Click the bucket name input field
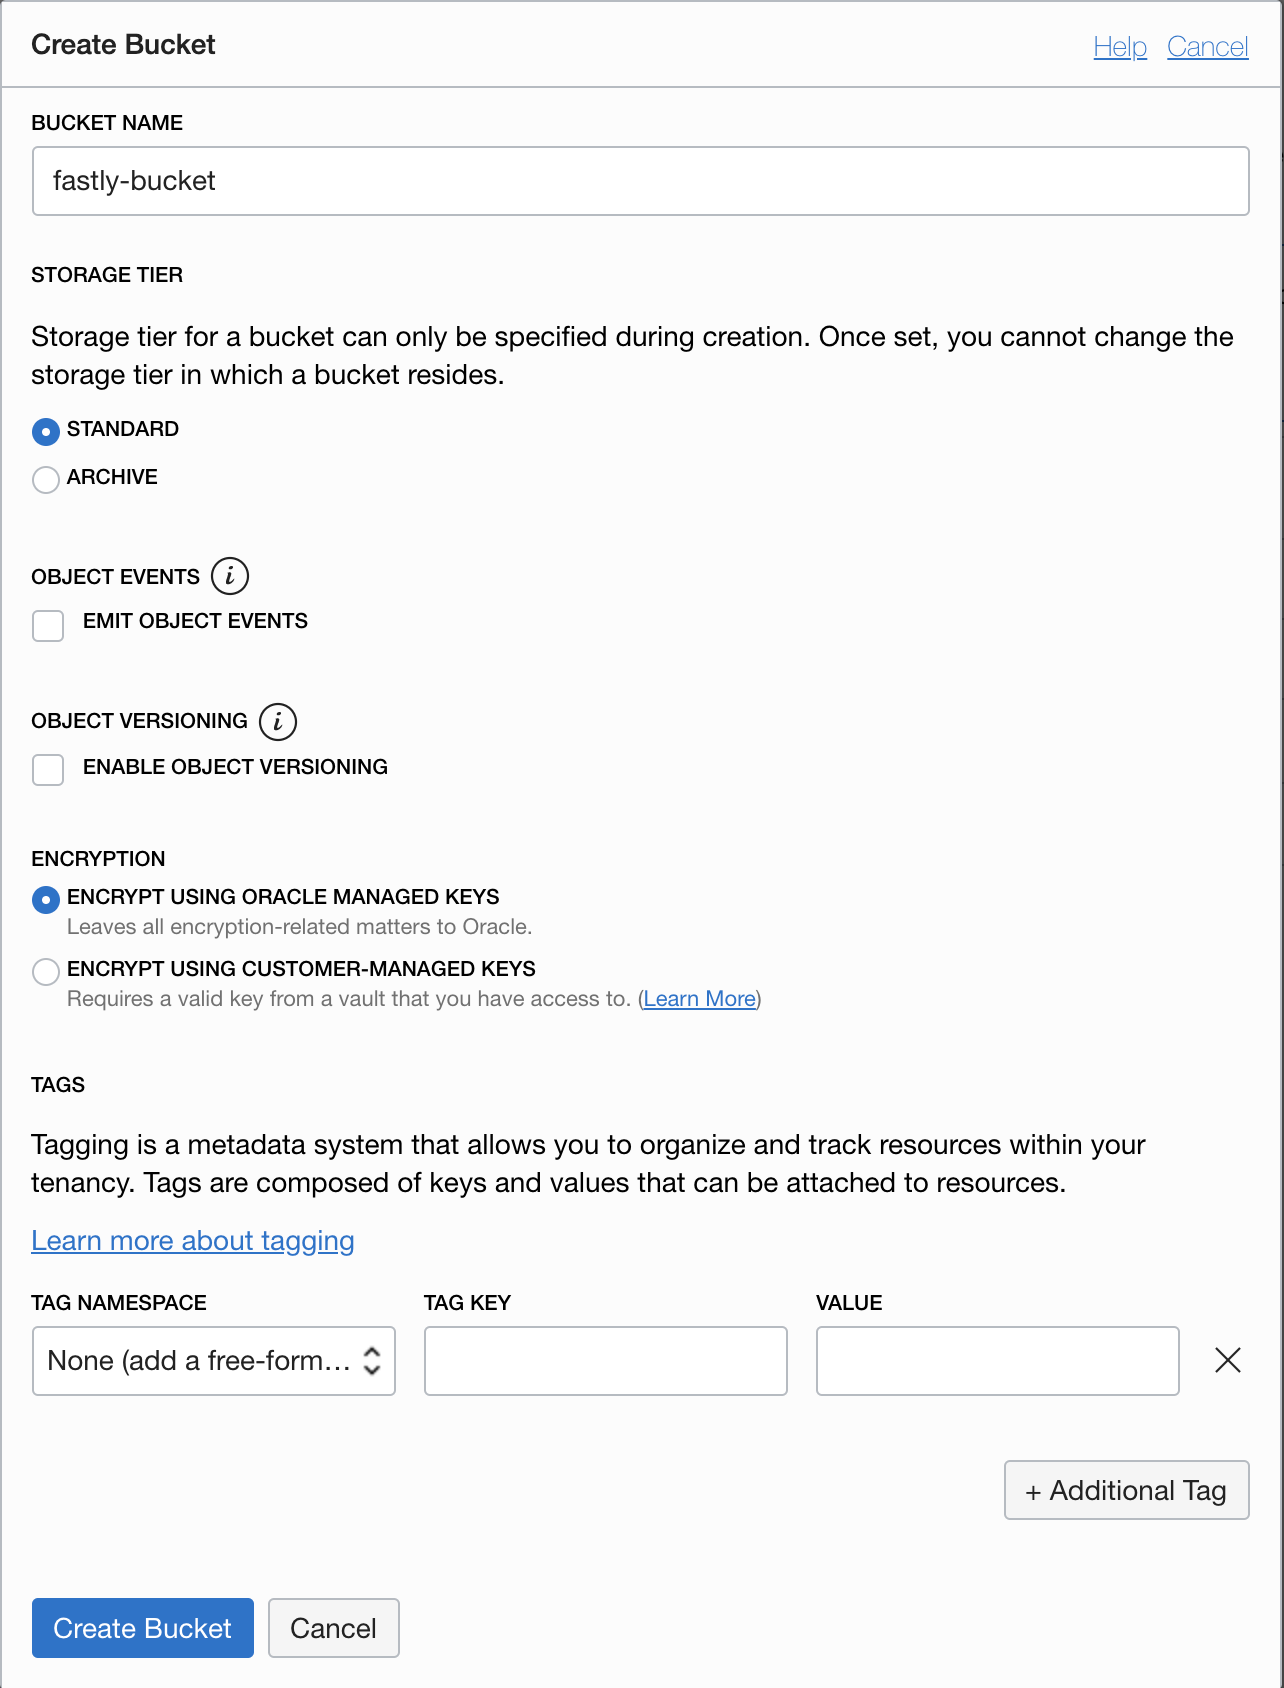This screenshot has height=1688, width=1284. click(x=640, y=181)
